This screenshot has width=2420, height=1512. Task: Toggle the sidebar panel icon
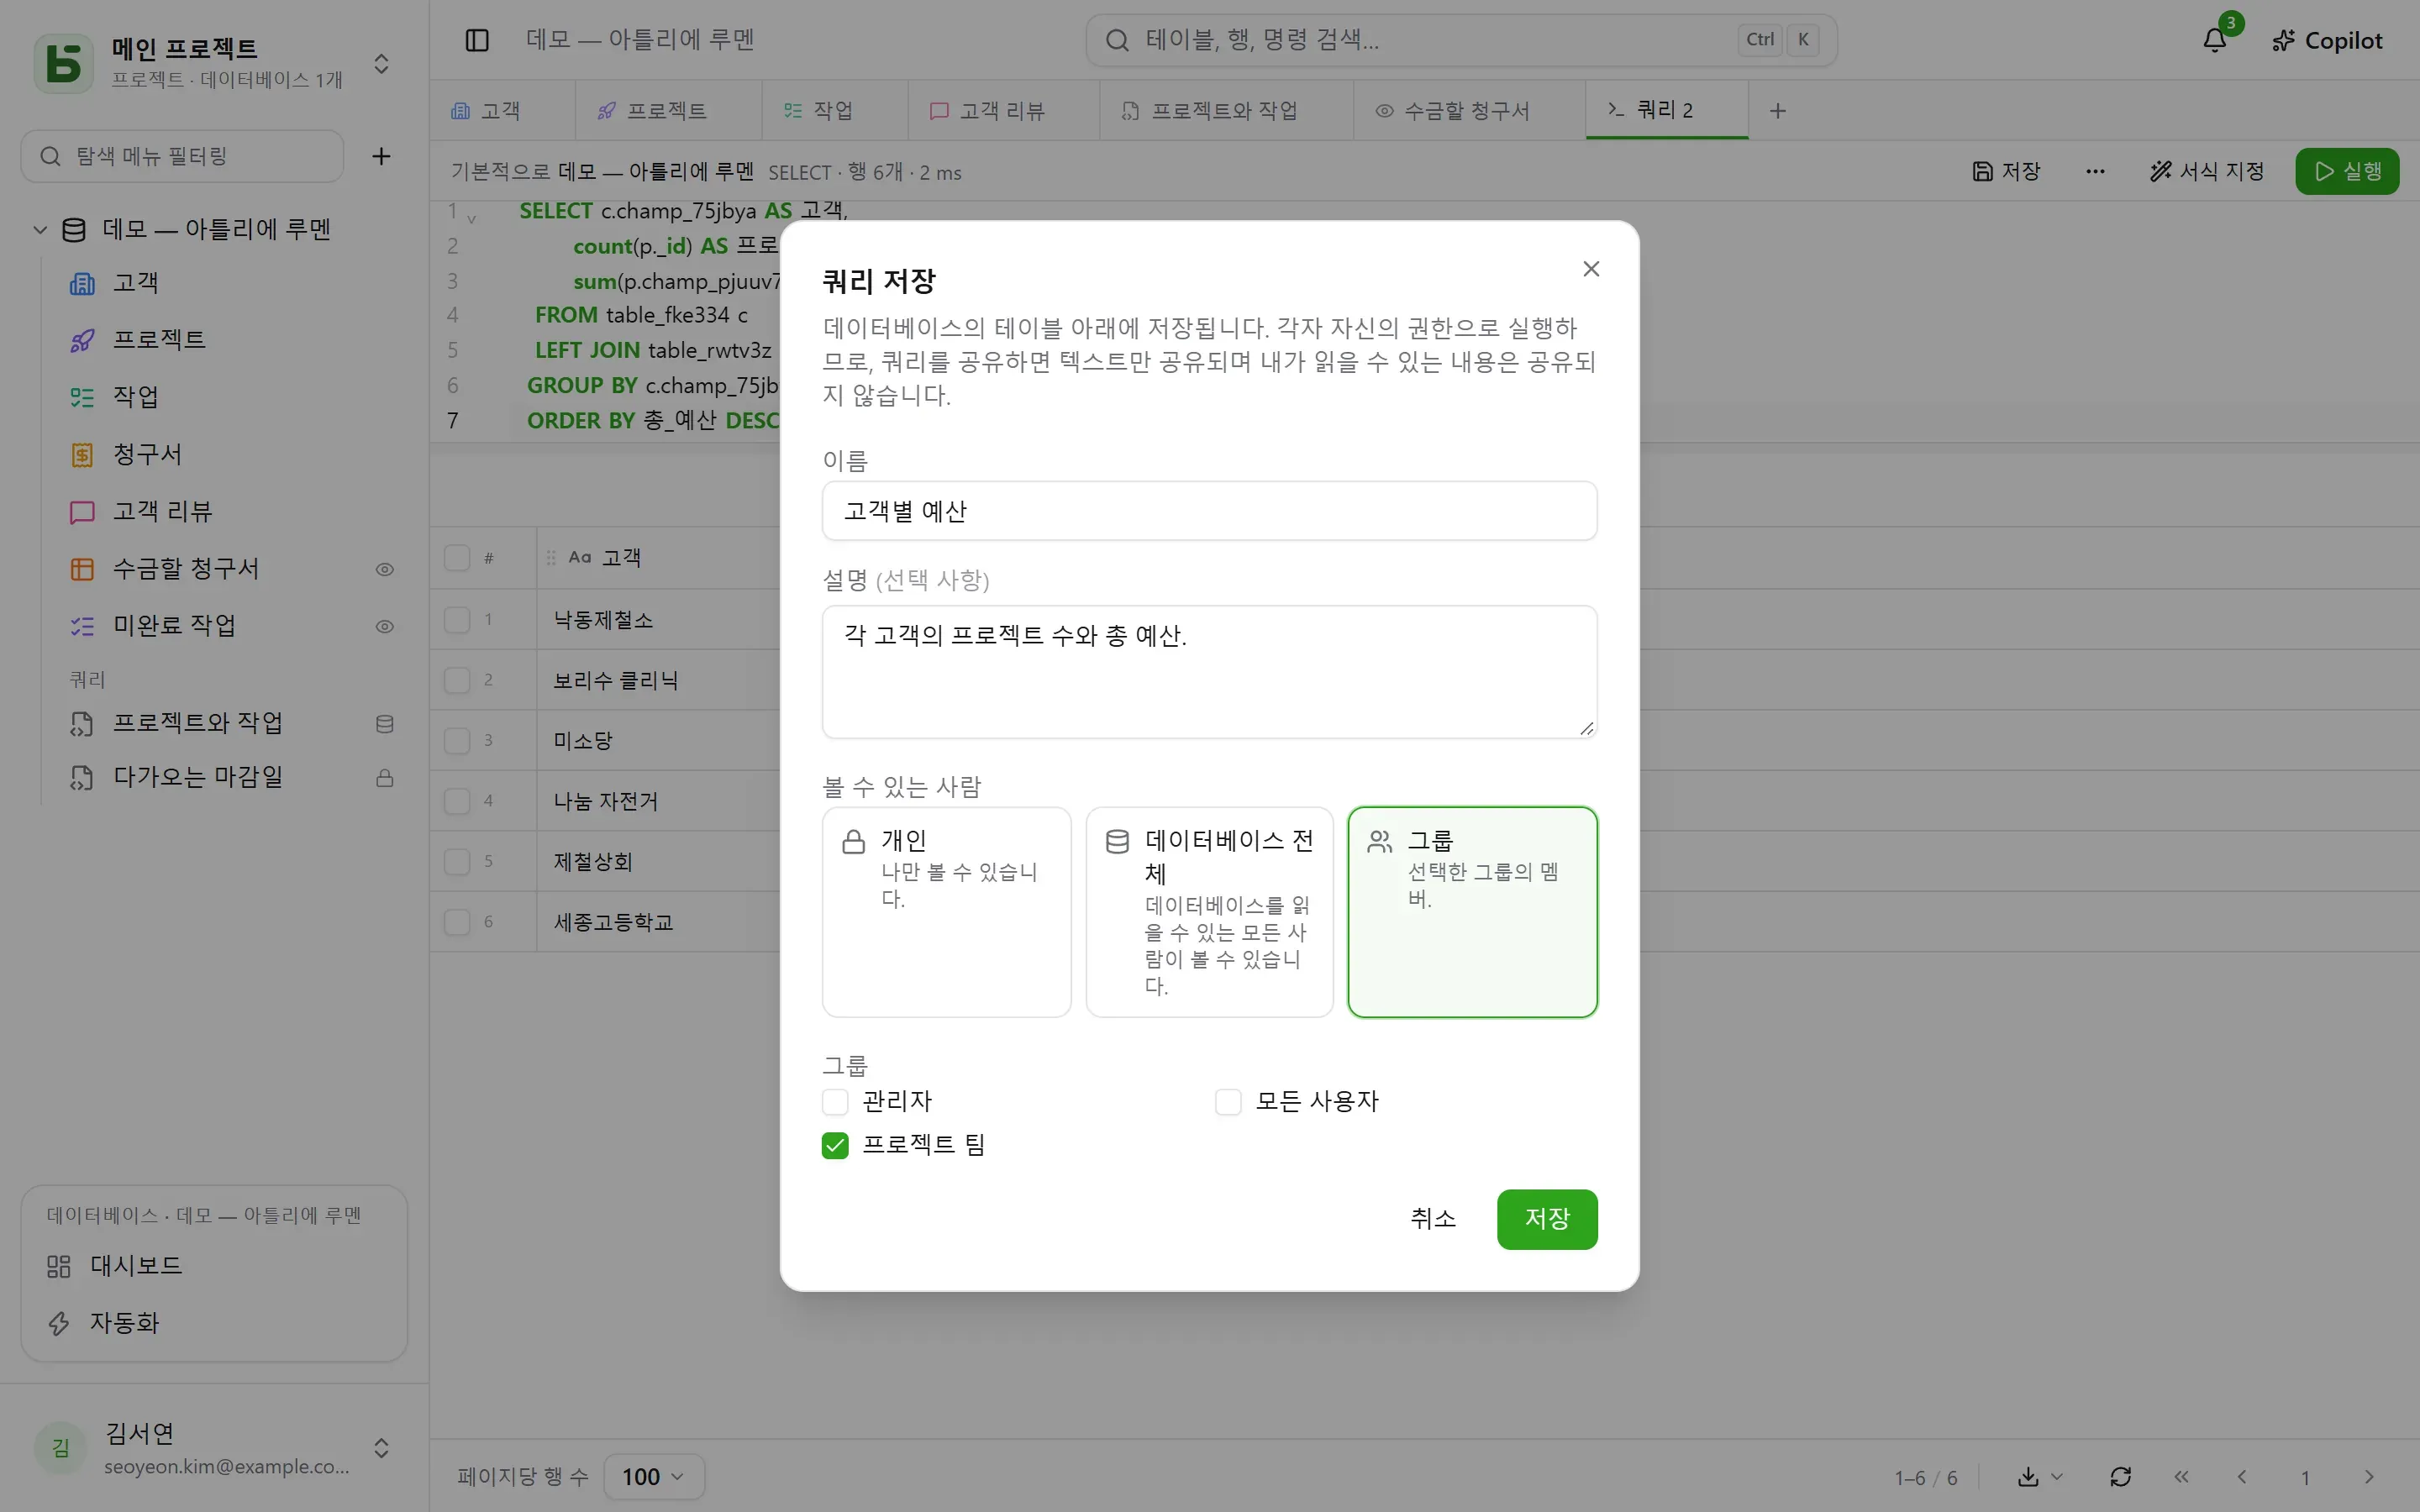[x=477, y=40]
